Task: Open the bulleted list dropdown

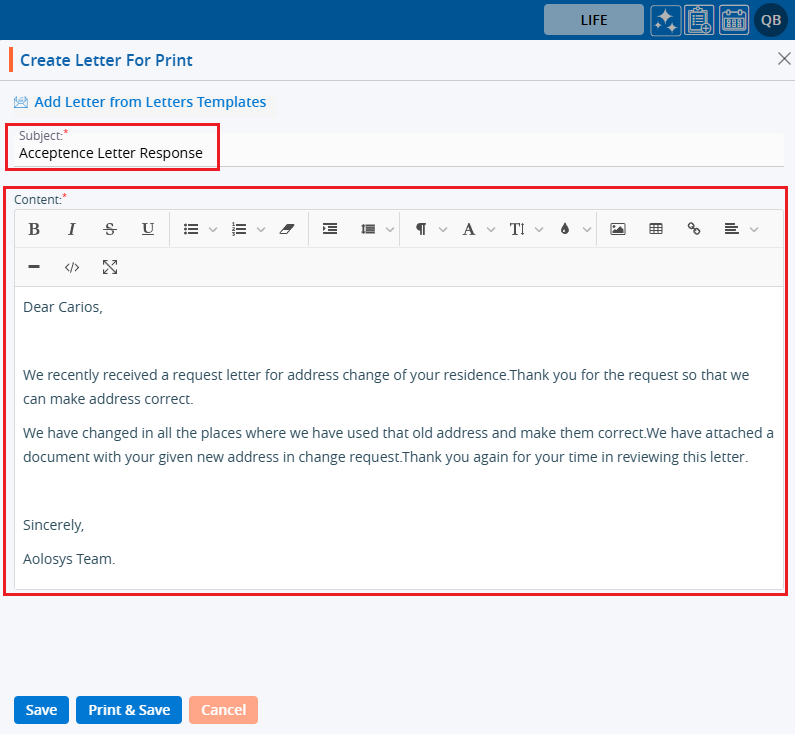Action: pos(200,229)
